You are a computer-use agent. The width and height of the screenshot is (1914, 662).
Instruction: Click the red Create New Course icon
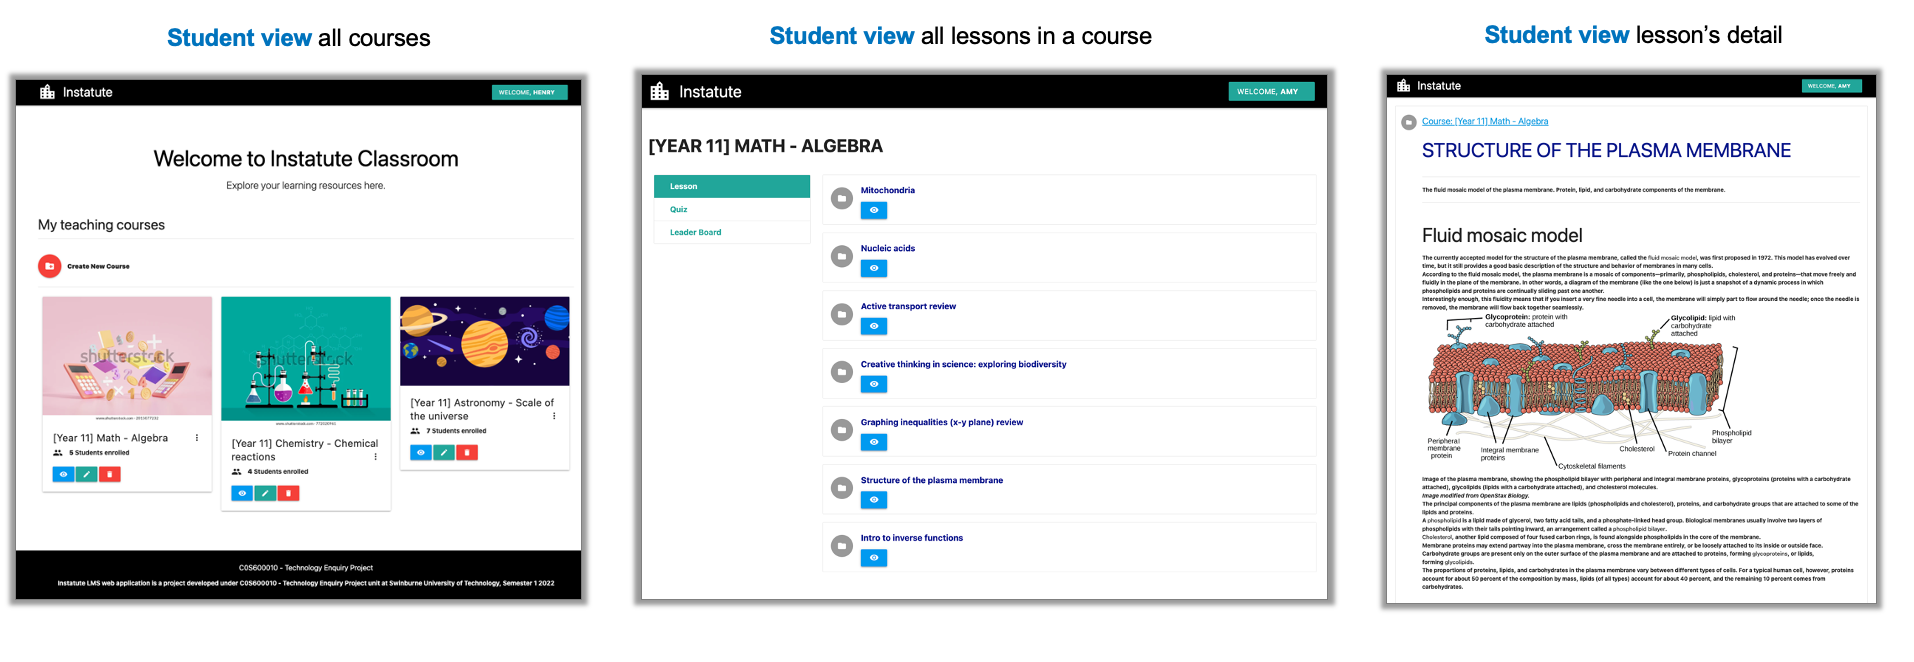(x=49, y=266)
